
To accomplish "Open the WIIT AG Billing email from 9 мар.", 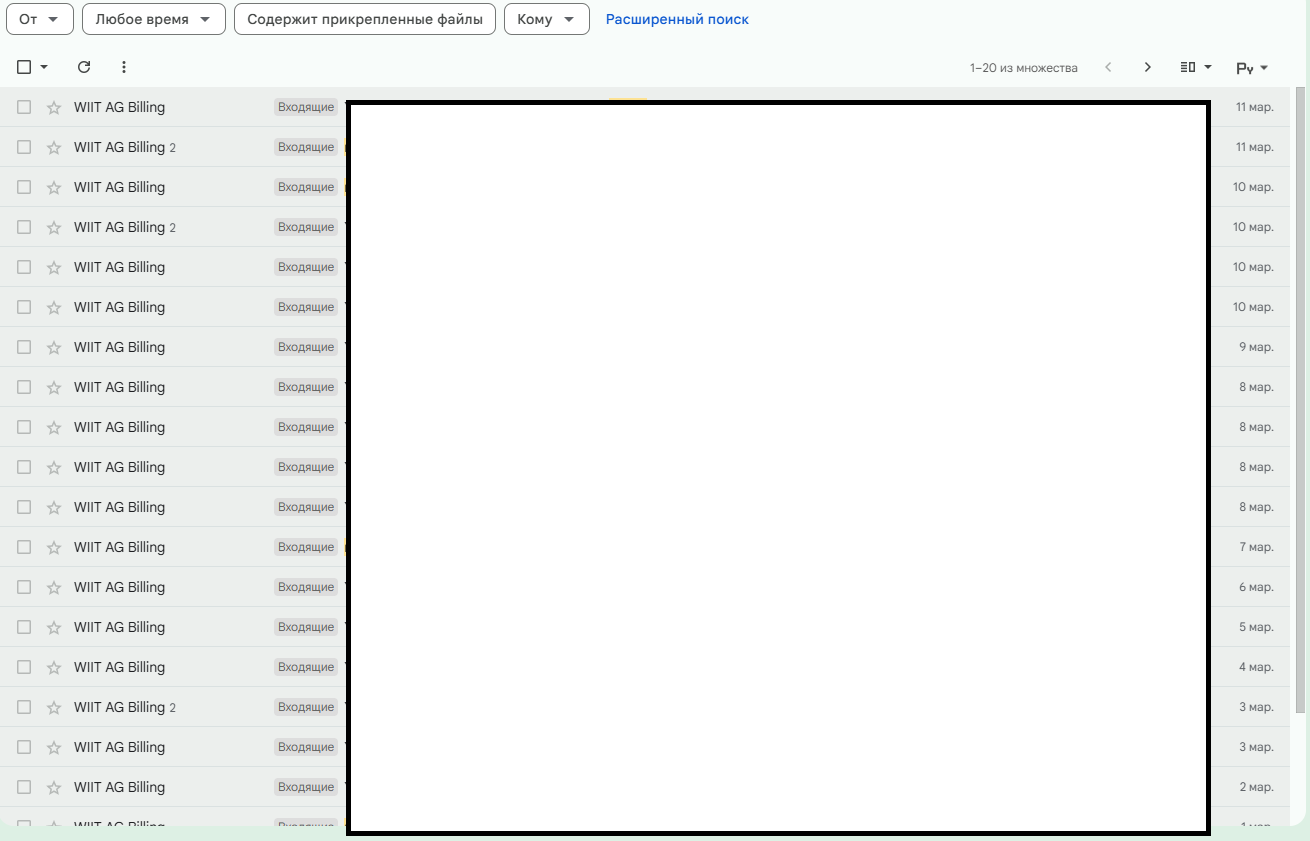I will tap(644, 347).
